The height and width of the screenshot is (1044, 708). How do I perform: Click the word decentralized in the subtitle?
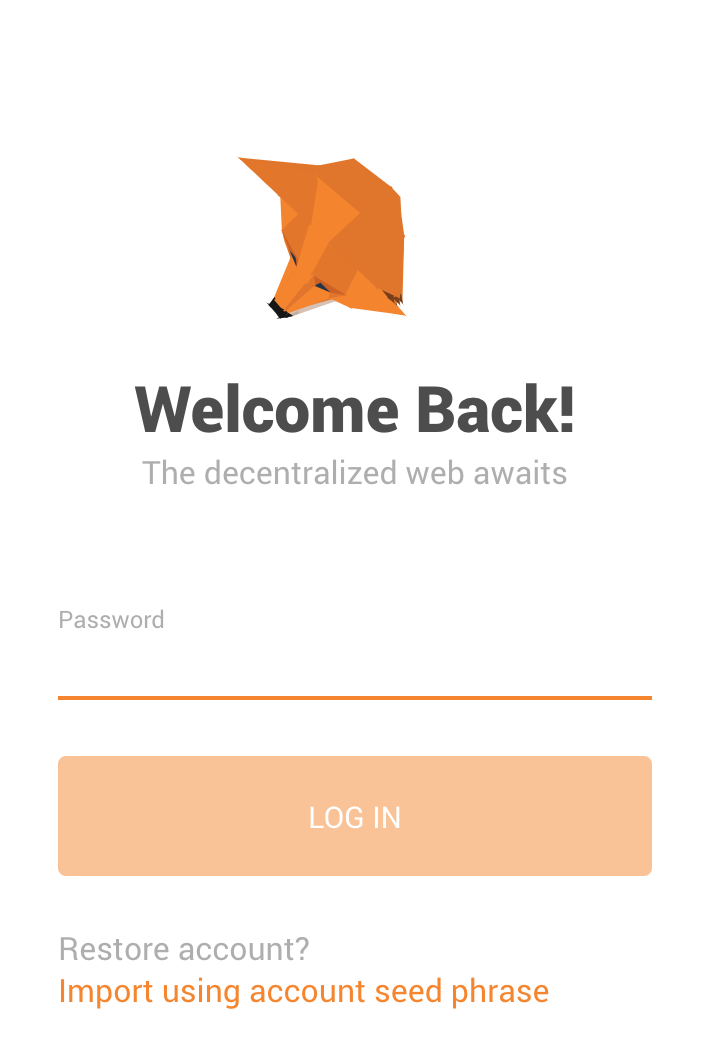pos(300,473)
